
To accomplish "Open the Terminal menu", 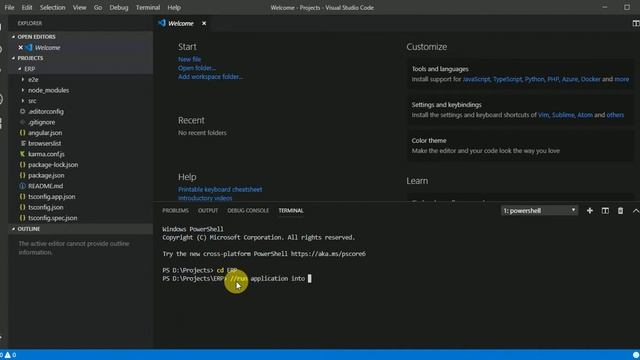I will (x=148, y=7).
